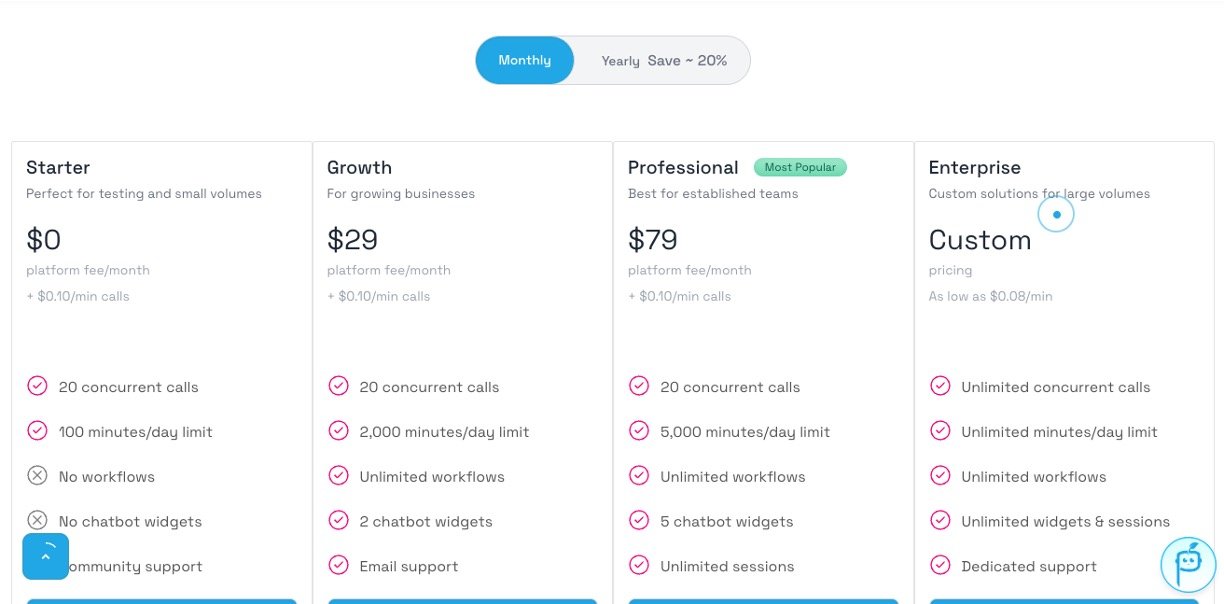Select the Growth plan heading

point(359,167)
